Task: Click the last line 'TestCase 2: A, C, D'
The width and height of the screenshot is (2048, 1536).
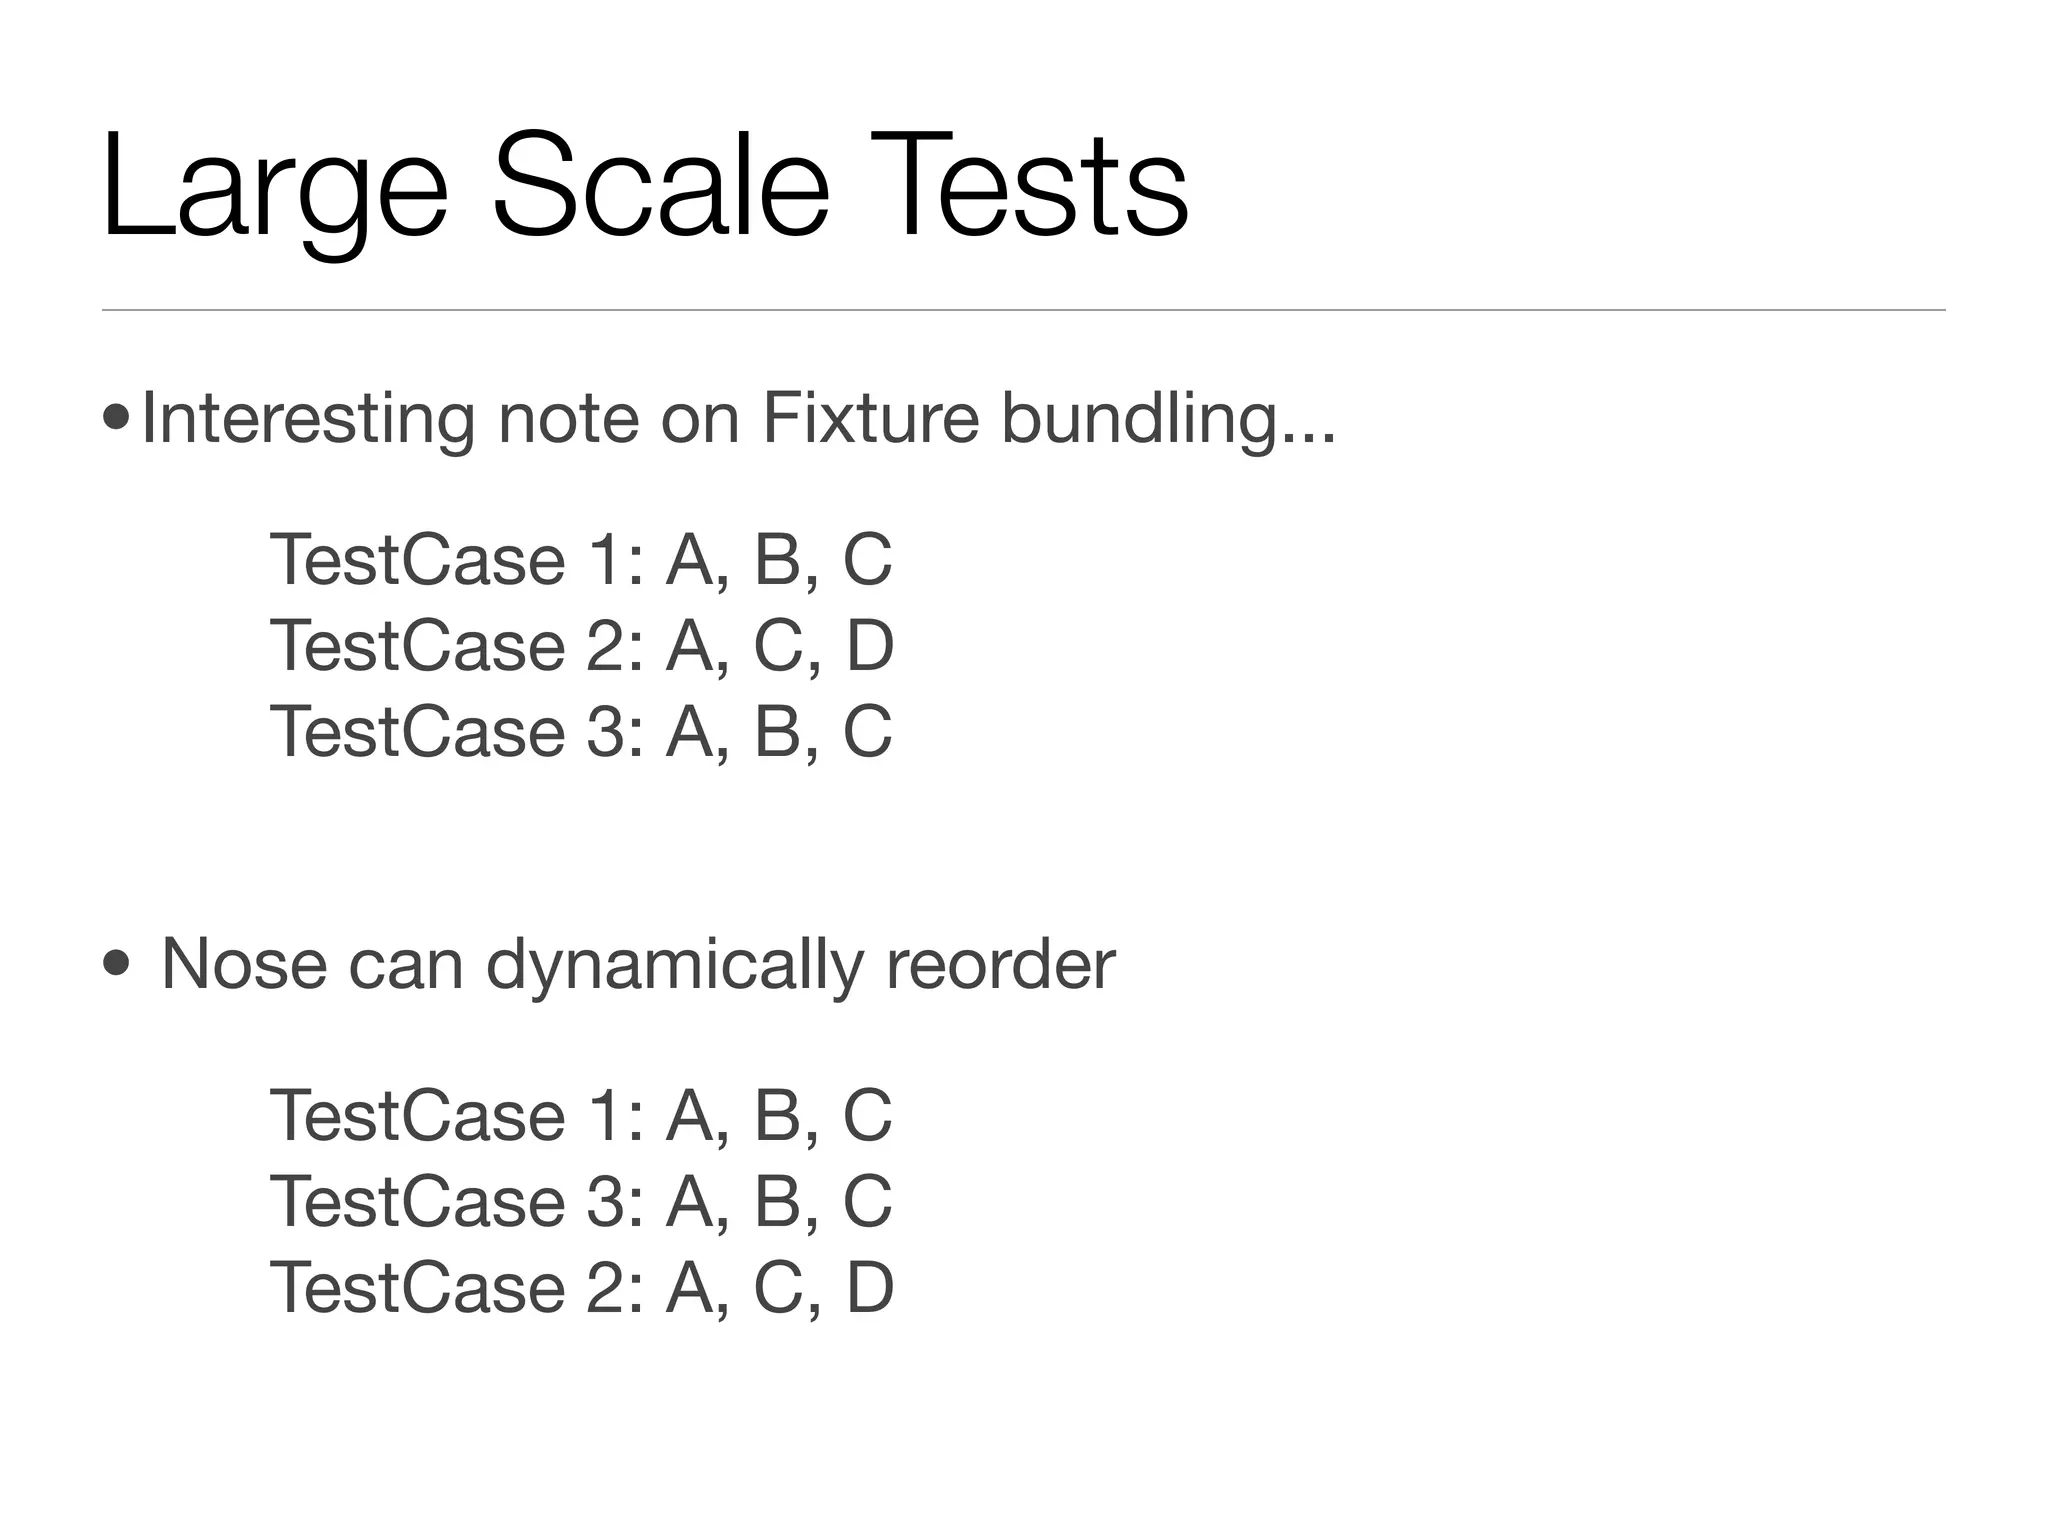Action: click(581, 1288)
